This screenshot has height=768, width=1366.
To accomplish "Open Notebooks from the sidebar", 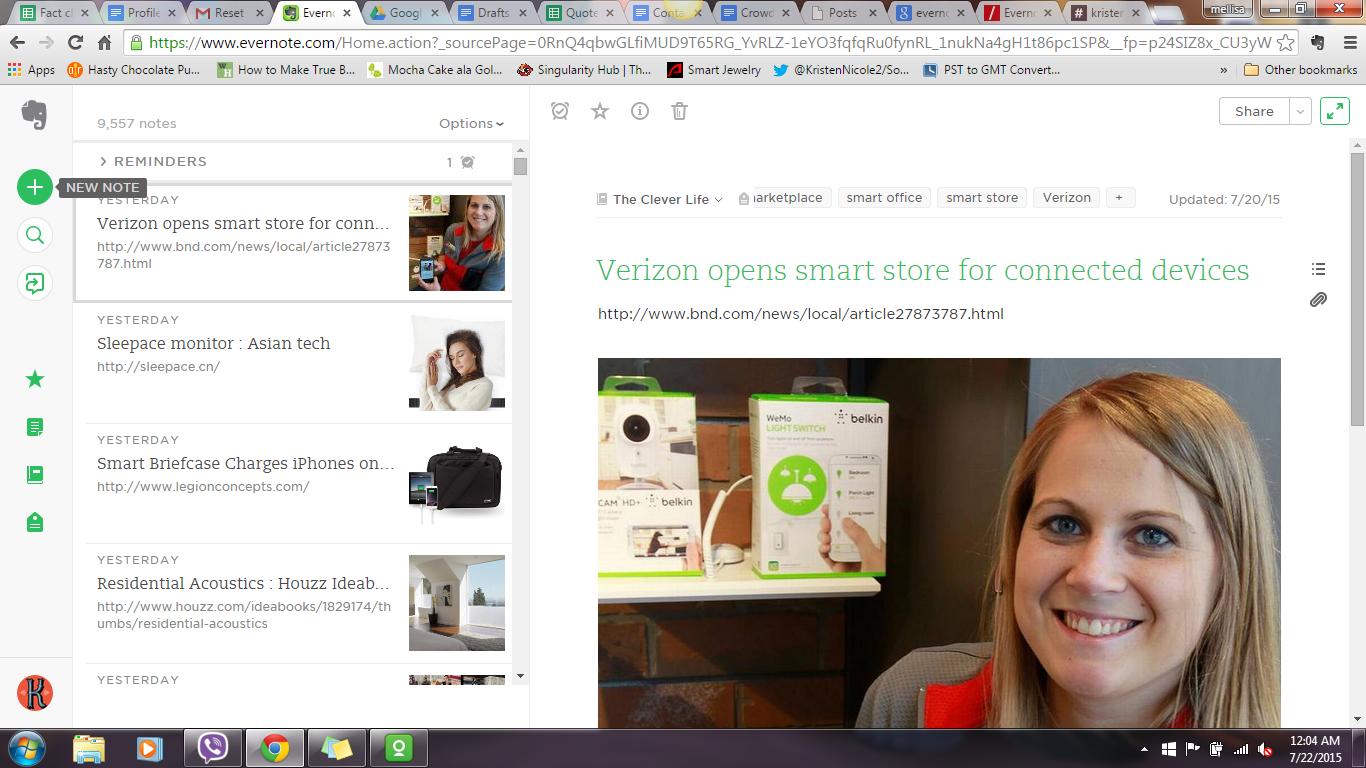I will [35, 475].
